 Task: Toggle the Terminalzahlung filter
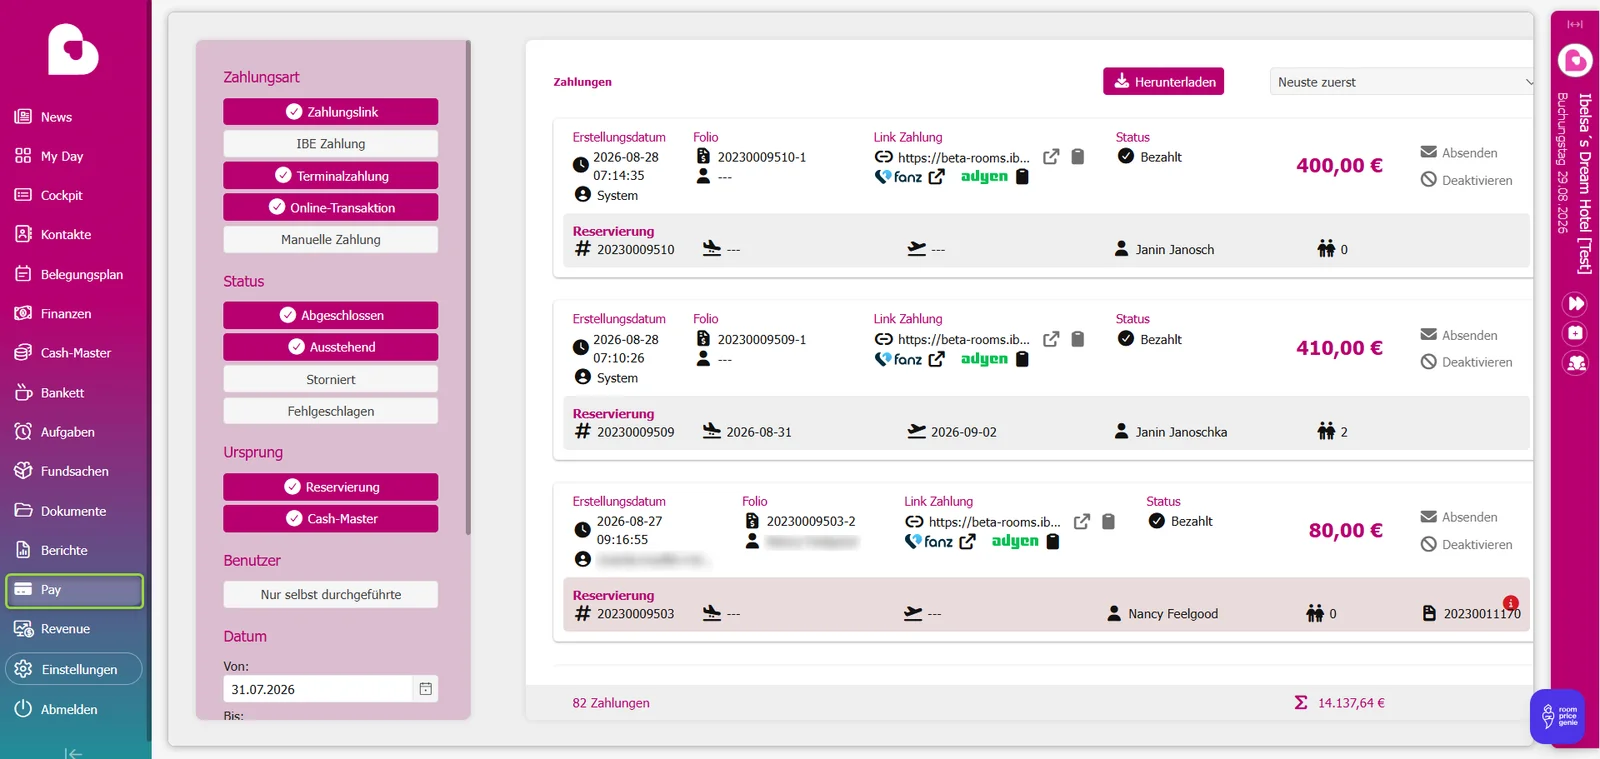331,176
